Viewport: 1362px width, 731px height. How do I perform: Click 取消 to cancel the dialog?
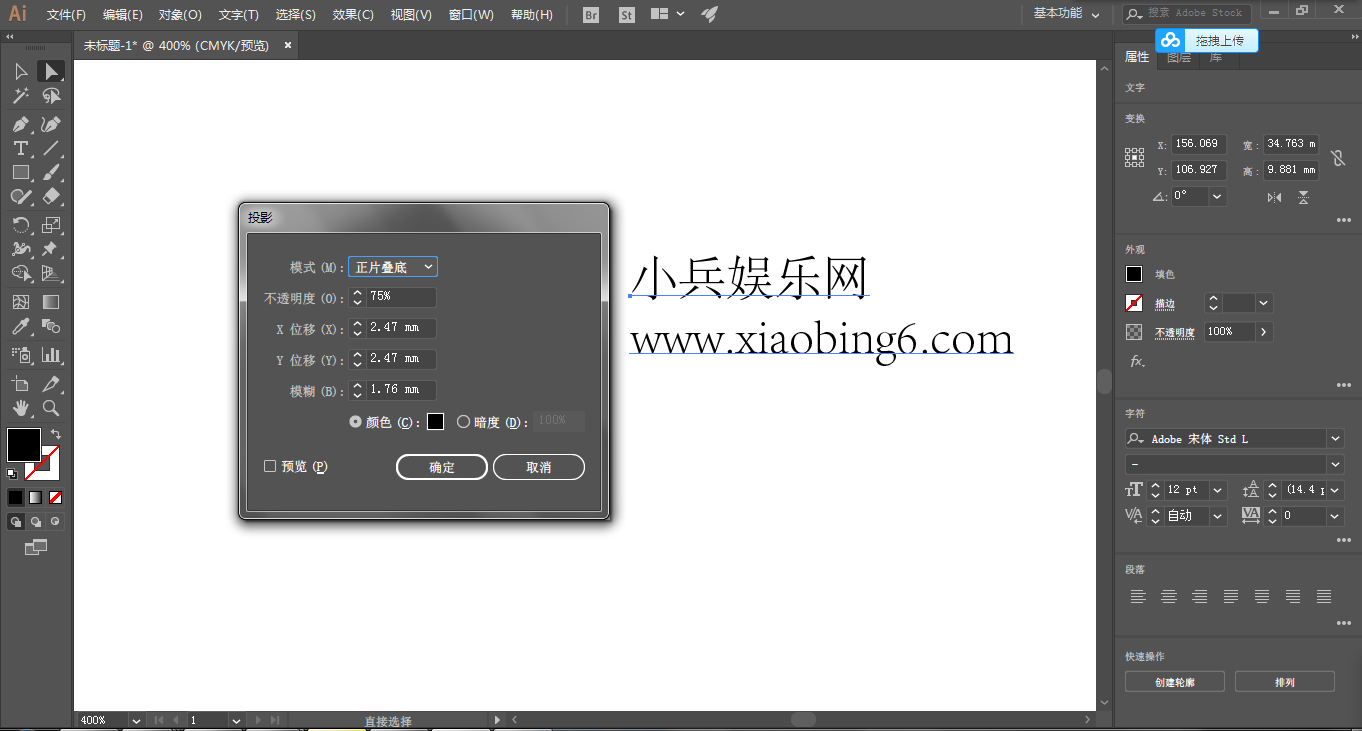click(x=539, y=467)
